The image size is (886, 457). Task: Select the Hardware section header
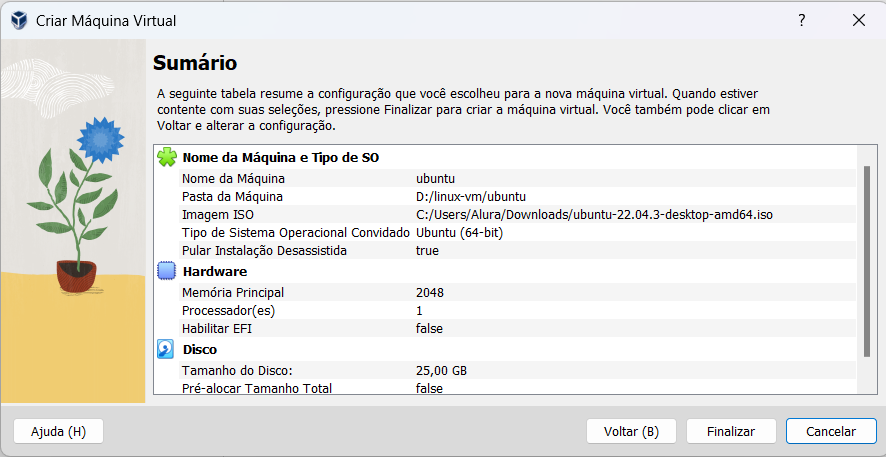click(215, 272)
